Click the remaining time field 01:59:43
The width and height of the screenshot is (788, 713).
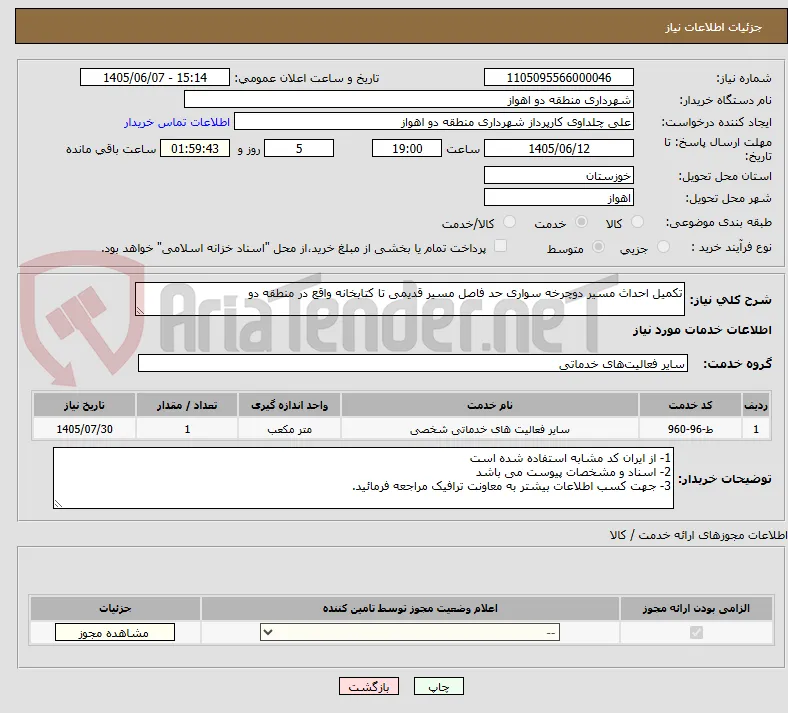[195, 148]
